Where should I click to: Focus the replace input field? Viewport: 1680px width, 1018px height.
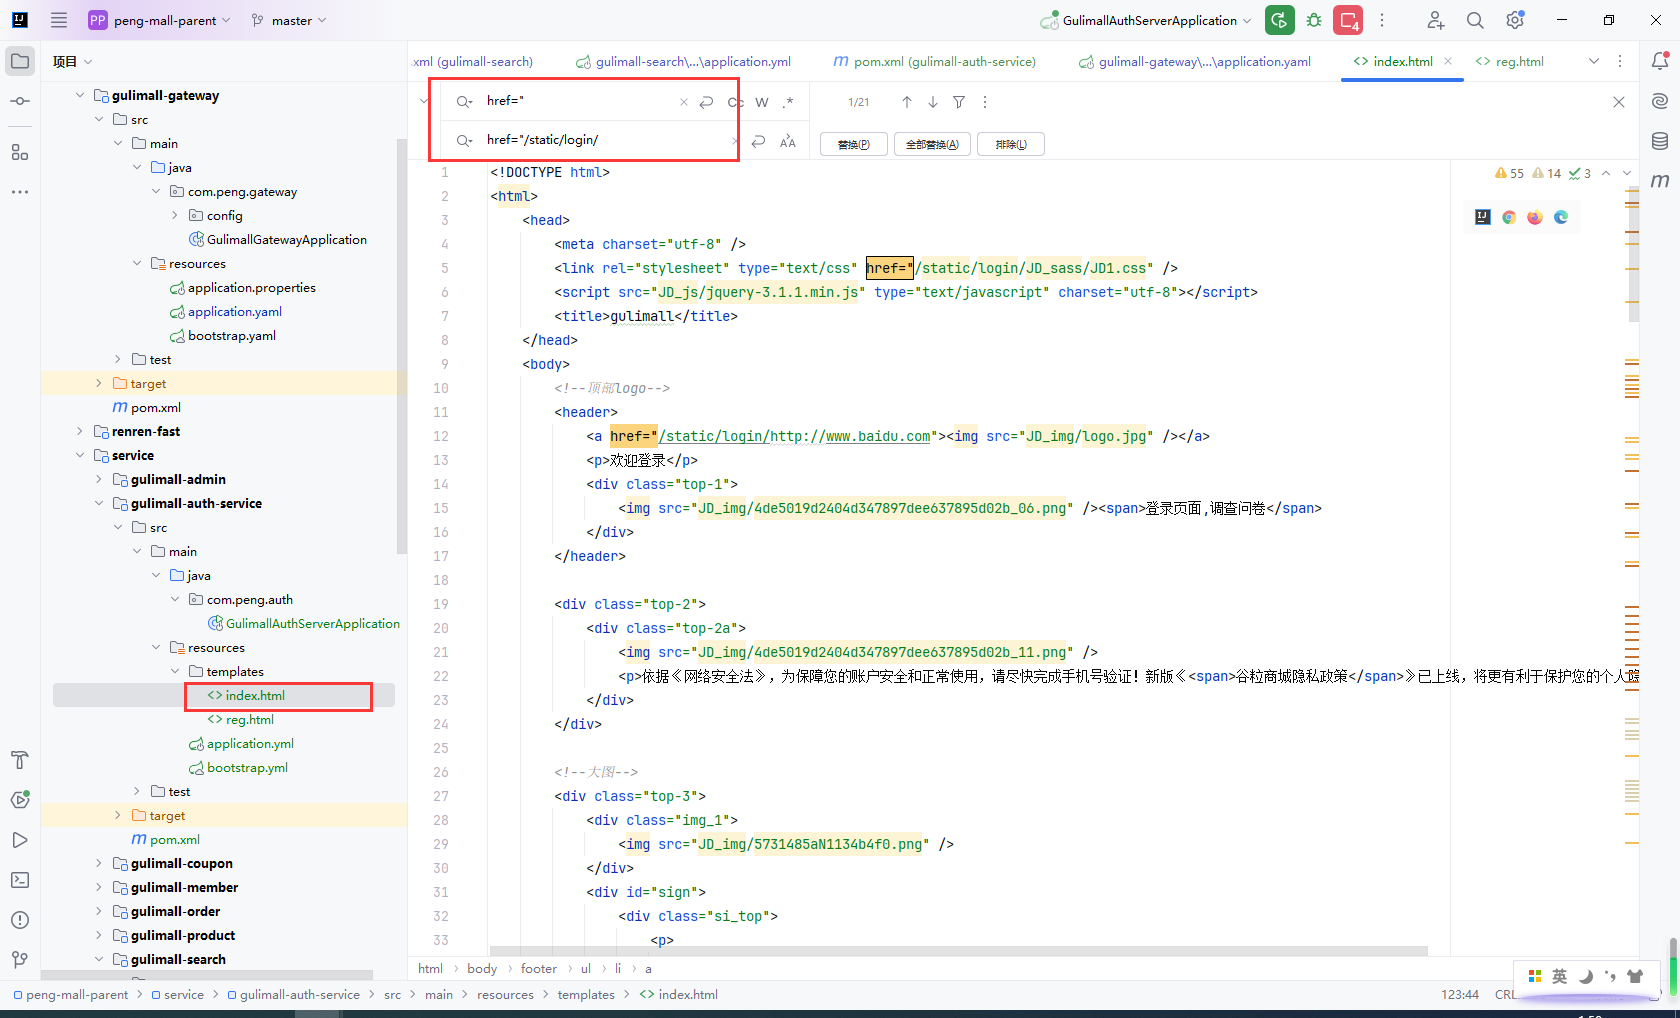pos(605,140)
